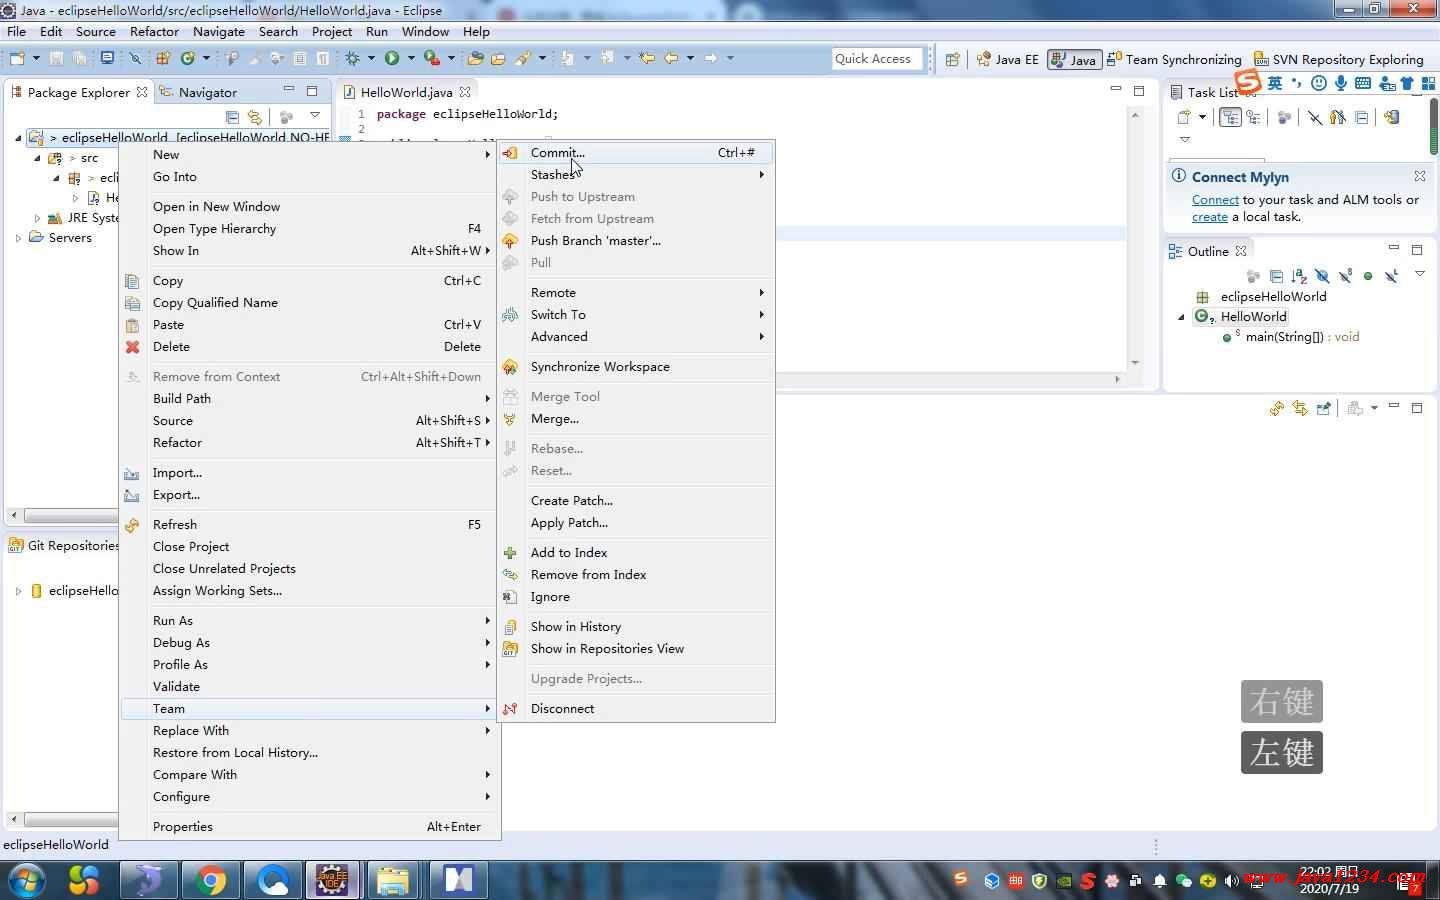Switch to SVN Repository Exploring perspective
This screenshot has width=1440, height=900.
1338,59
